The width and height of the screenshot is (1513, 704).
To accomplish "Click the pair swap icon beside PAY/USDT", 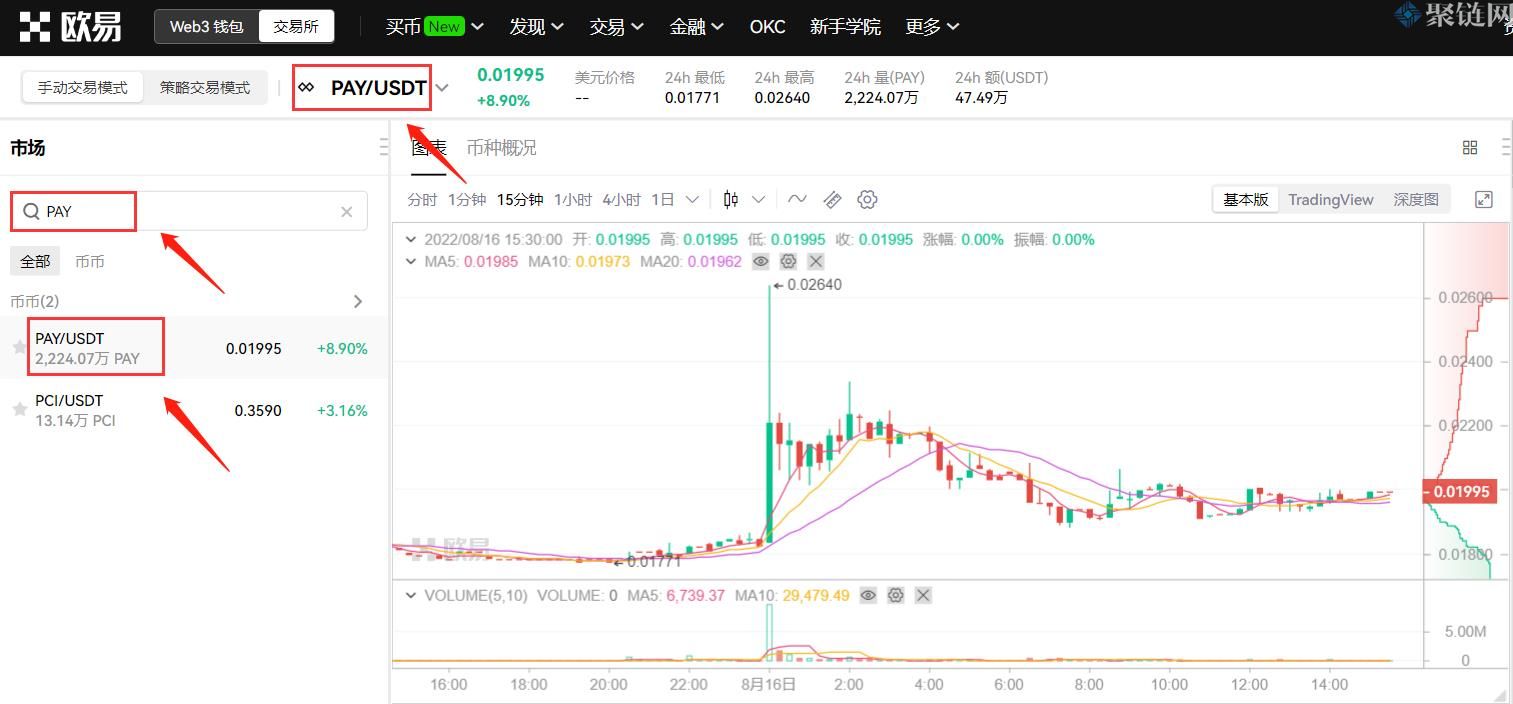I will point(307,88).
